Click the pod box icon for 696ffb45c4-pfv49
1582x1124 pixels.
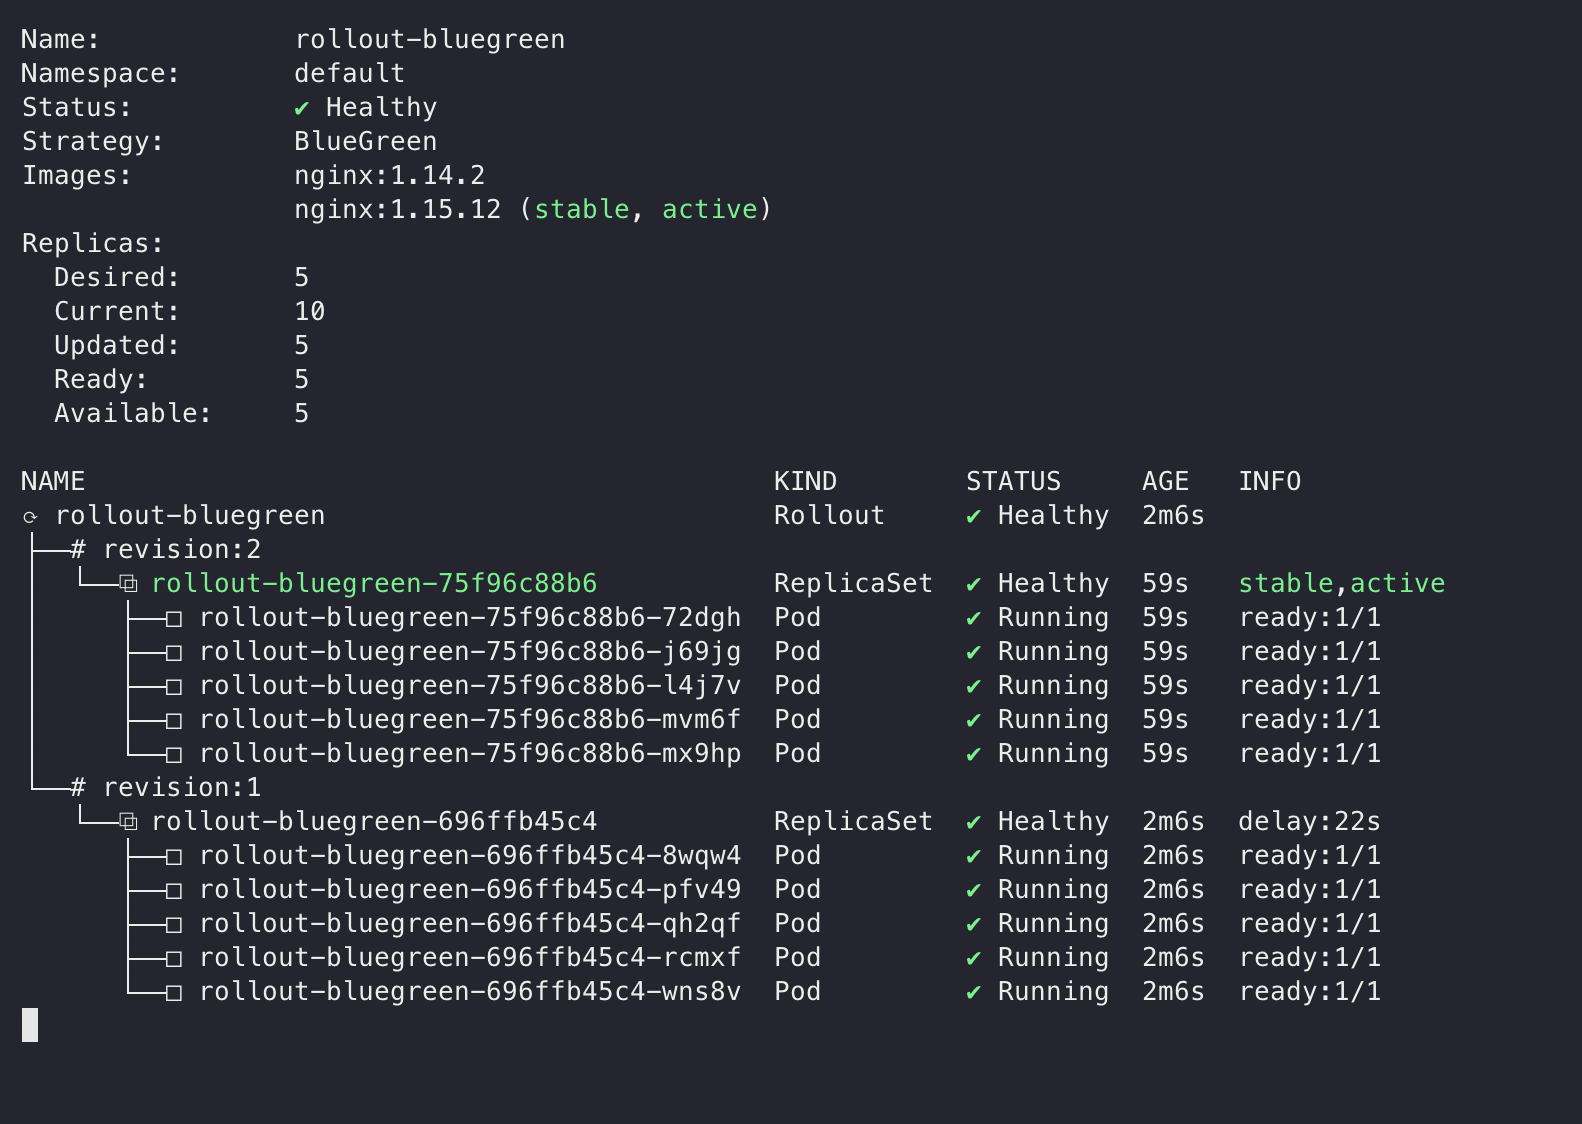(174, 891)
